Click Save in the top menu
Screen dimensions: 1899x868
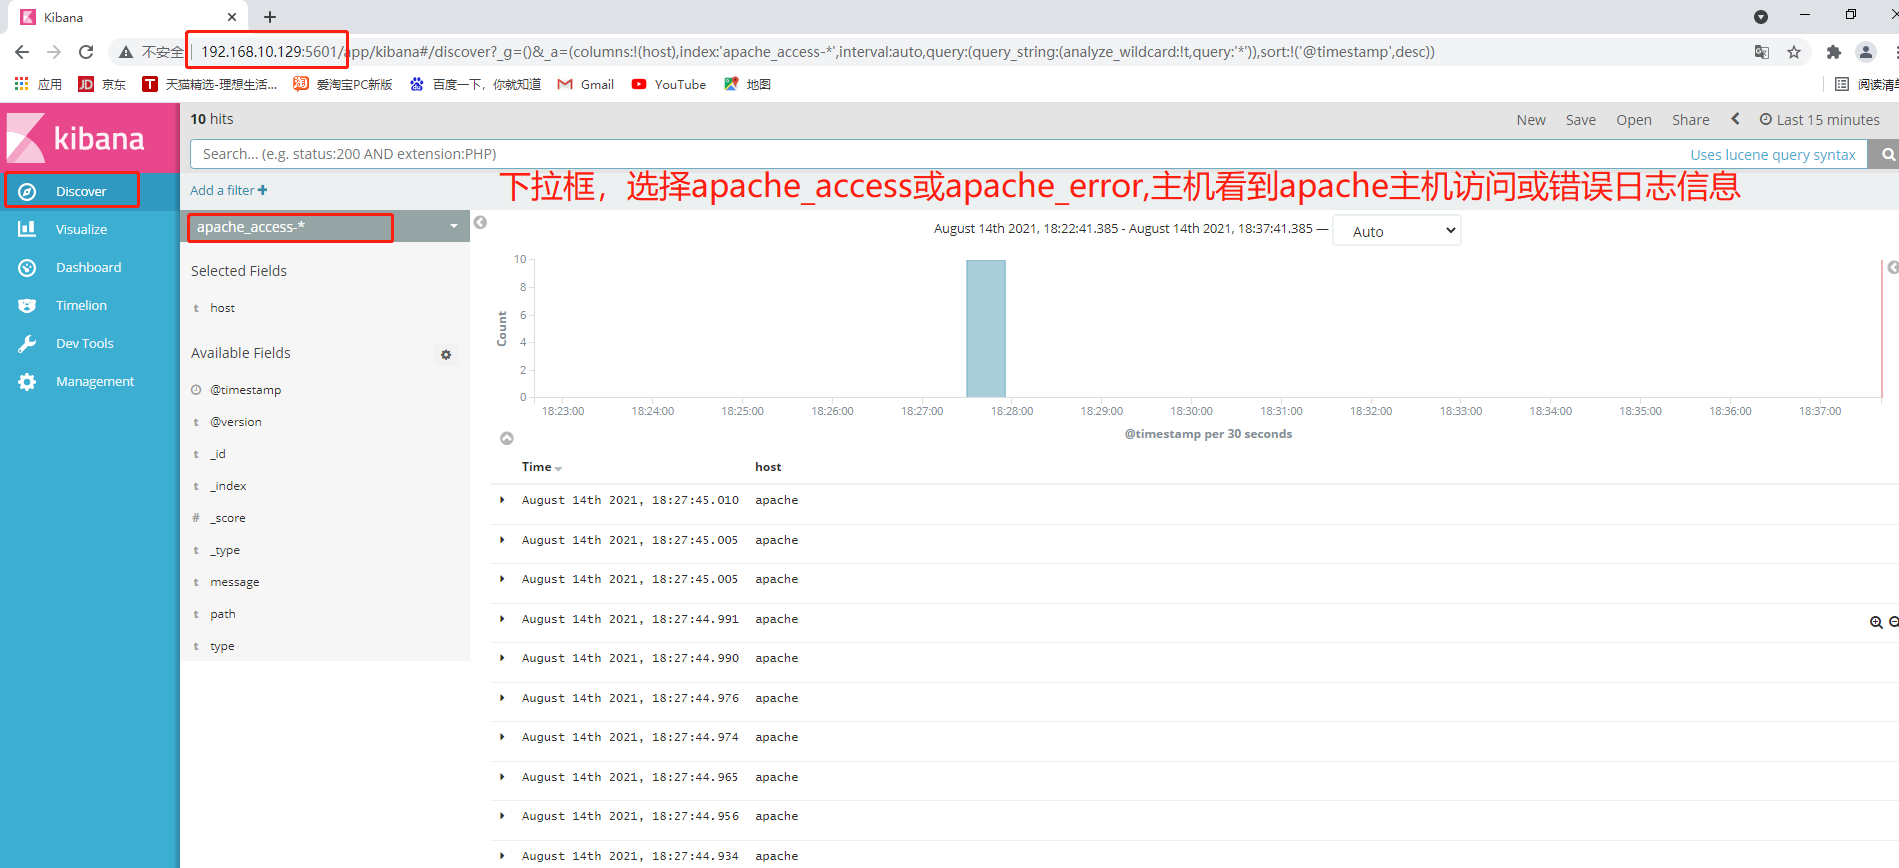coord(1581,120)
